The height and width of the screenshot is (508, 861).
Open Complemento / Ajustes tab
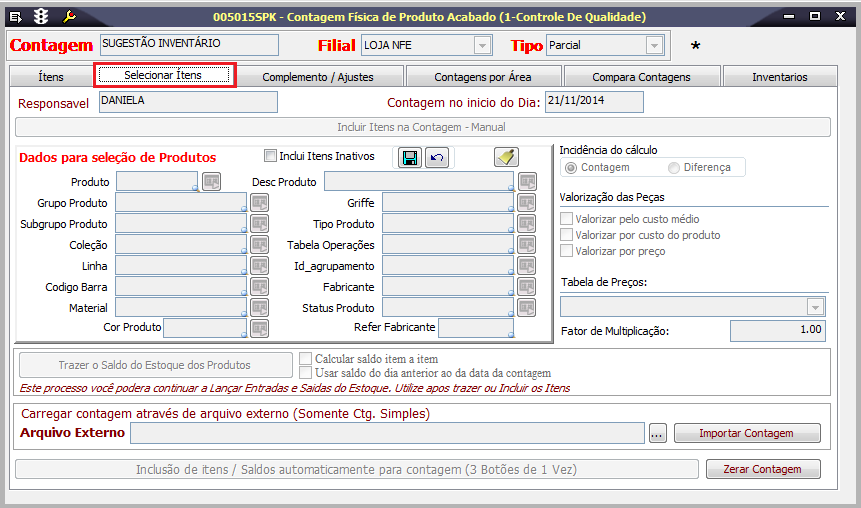[318, 77]
